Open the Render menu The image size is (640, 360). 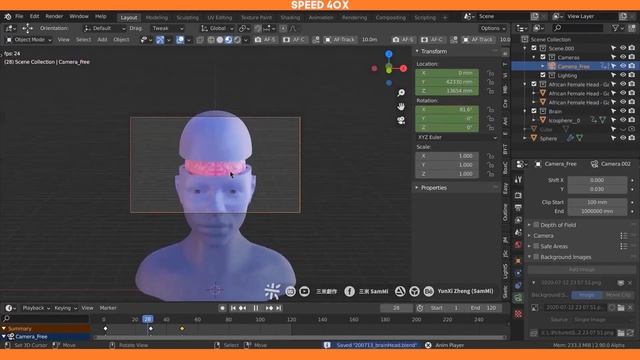pyautogui.click(x=54, y=17)
